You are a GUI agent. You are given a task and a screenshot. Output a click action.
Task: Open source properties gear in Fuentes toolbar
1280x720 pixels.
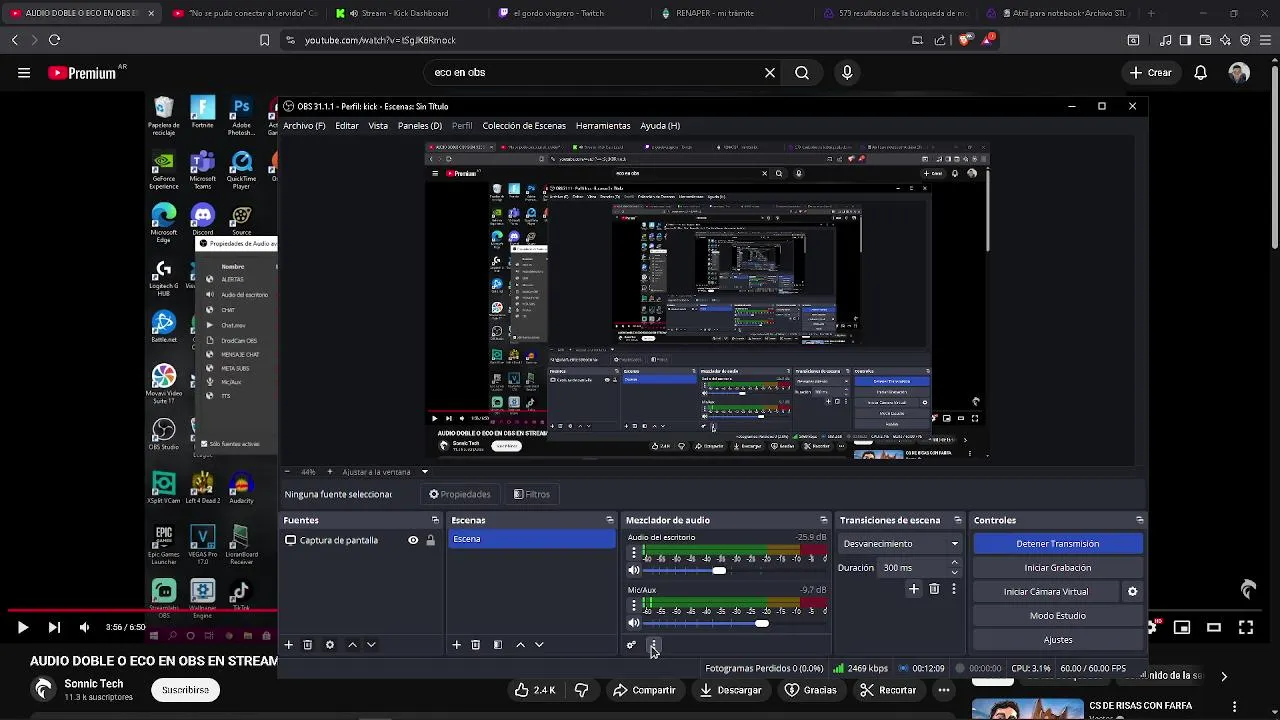330,645
